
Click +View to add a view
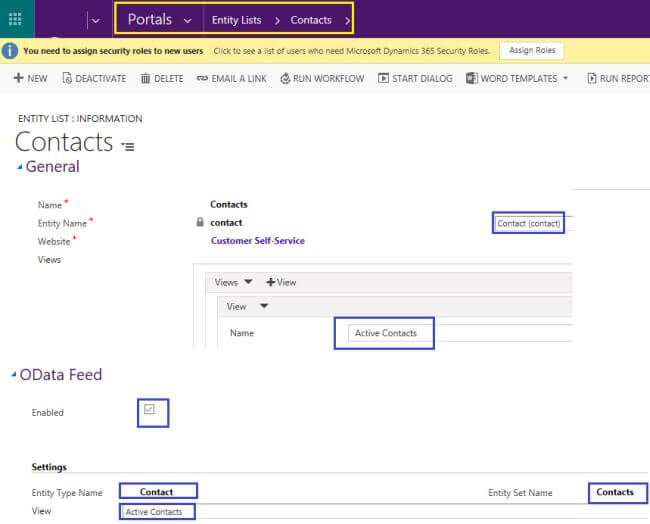click(281, 282)
